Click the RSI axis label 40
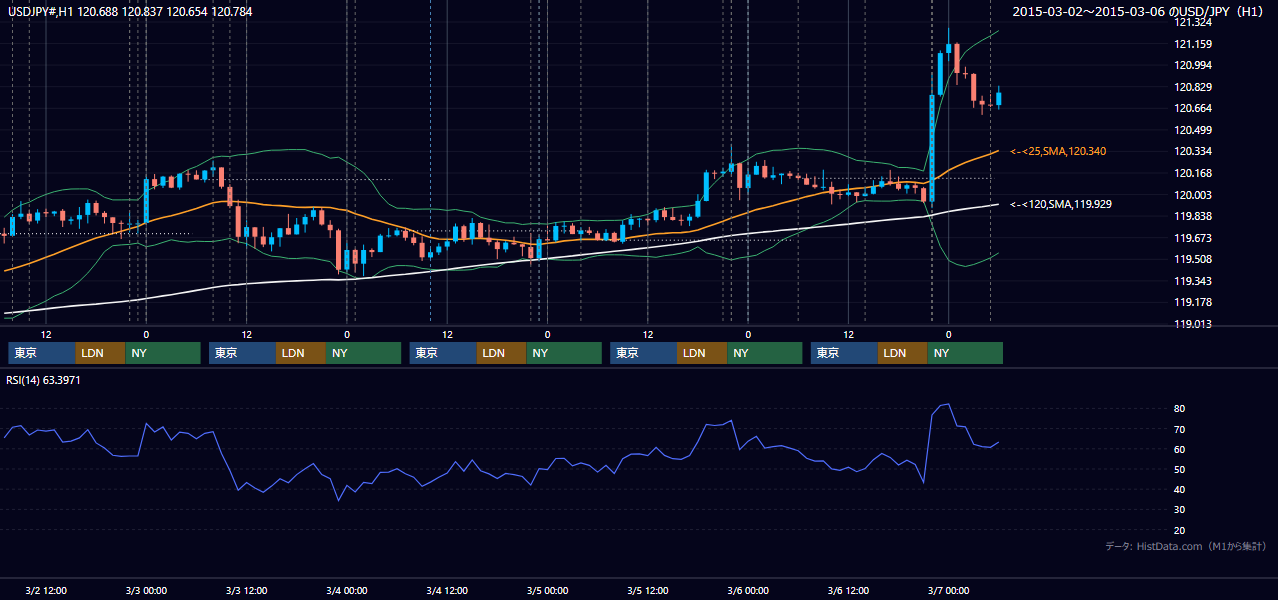 coord(1180,489)
